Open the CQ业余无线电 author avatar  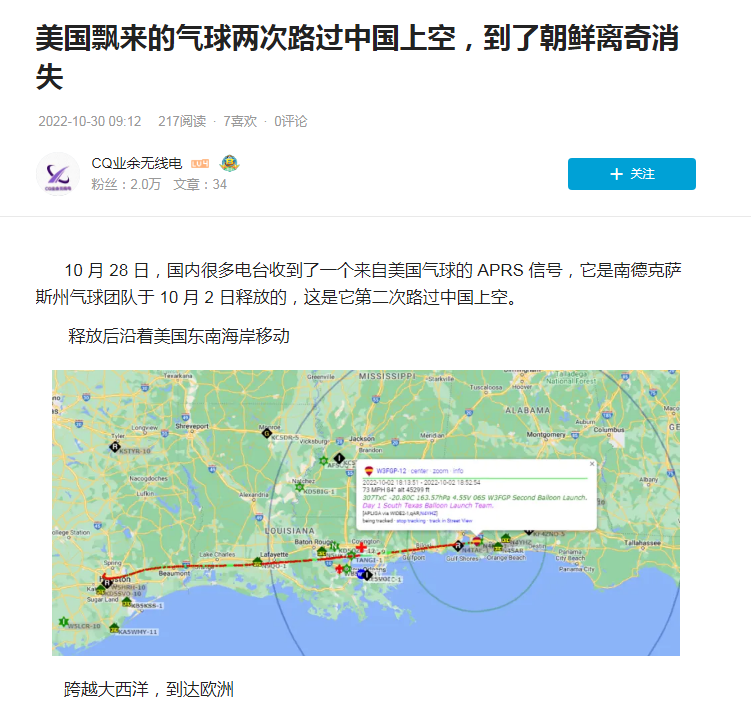[x=58, y=174]
